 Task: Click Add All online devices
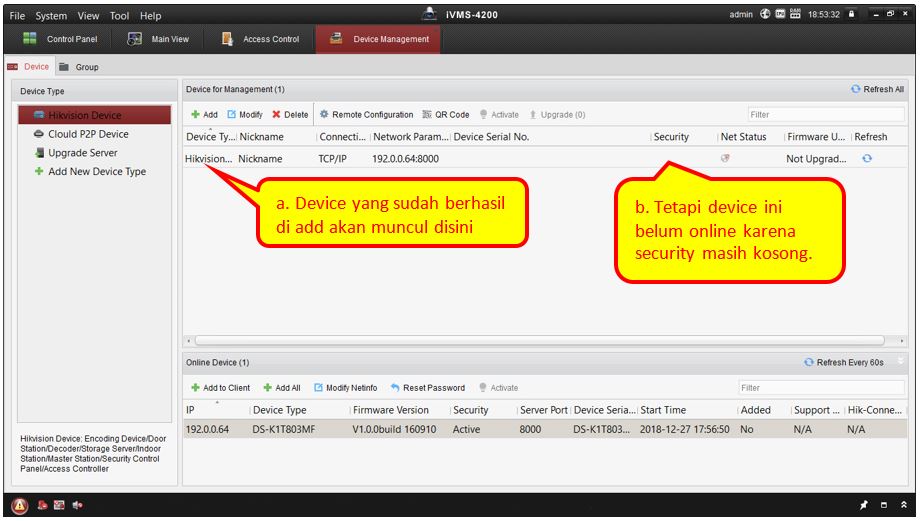tap(282, 388)
